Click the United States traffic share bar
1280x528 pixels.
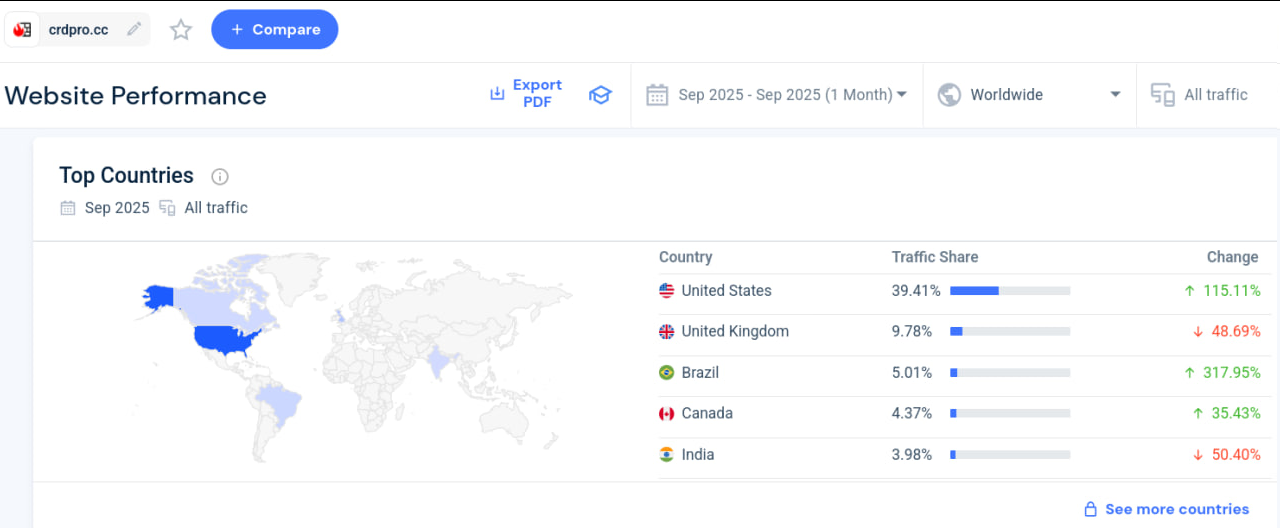[x=1010, y=291]
